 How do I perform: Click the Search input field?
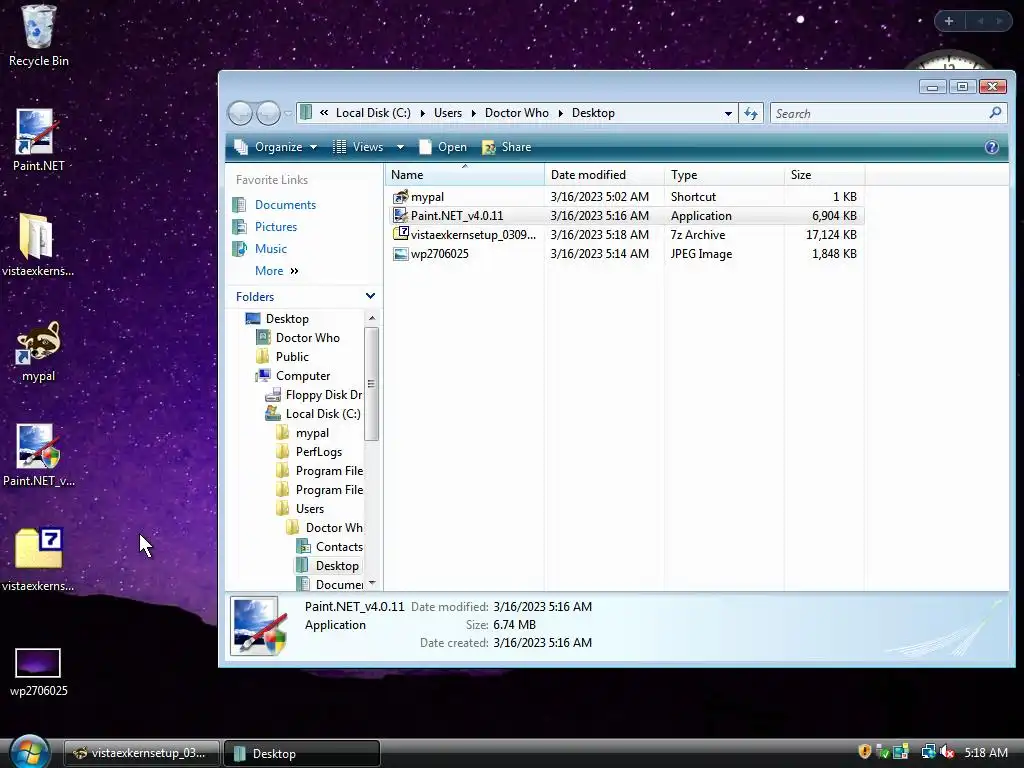pos(879,114)
